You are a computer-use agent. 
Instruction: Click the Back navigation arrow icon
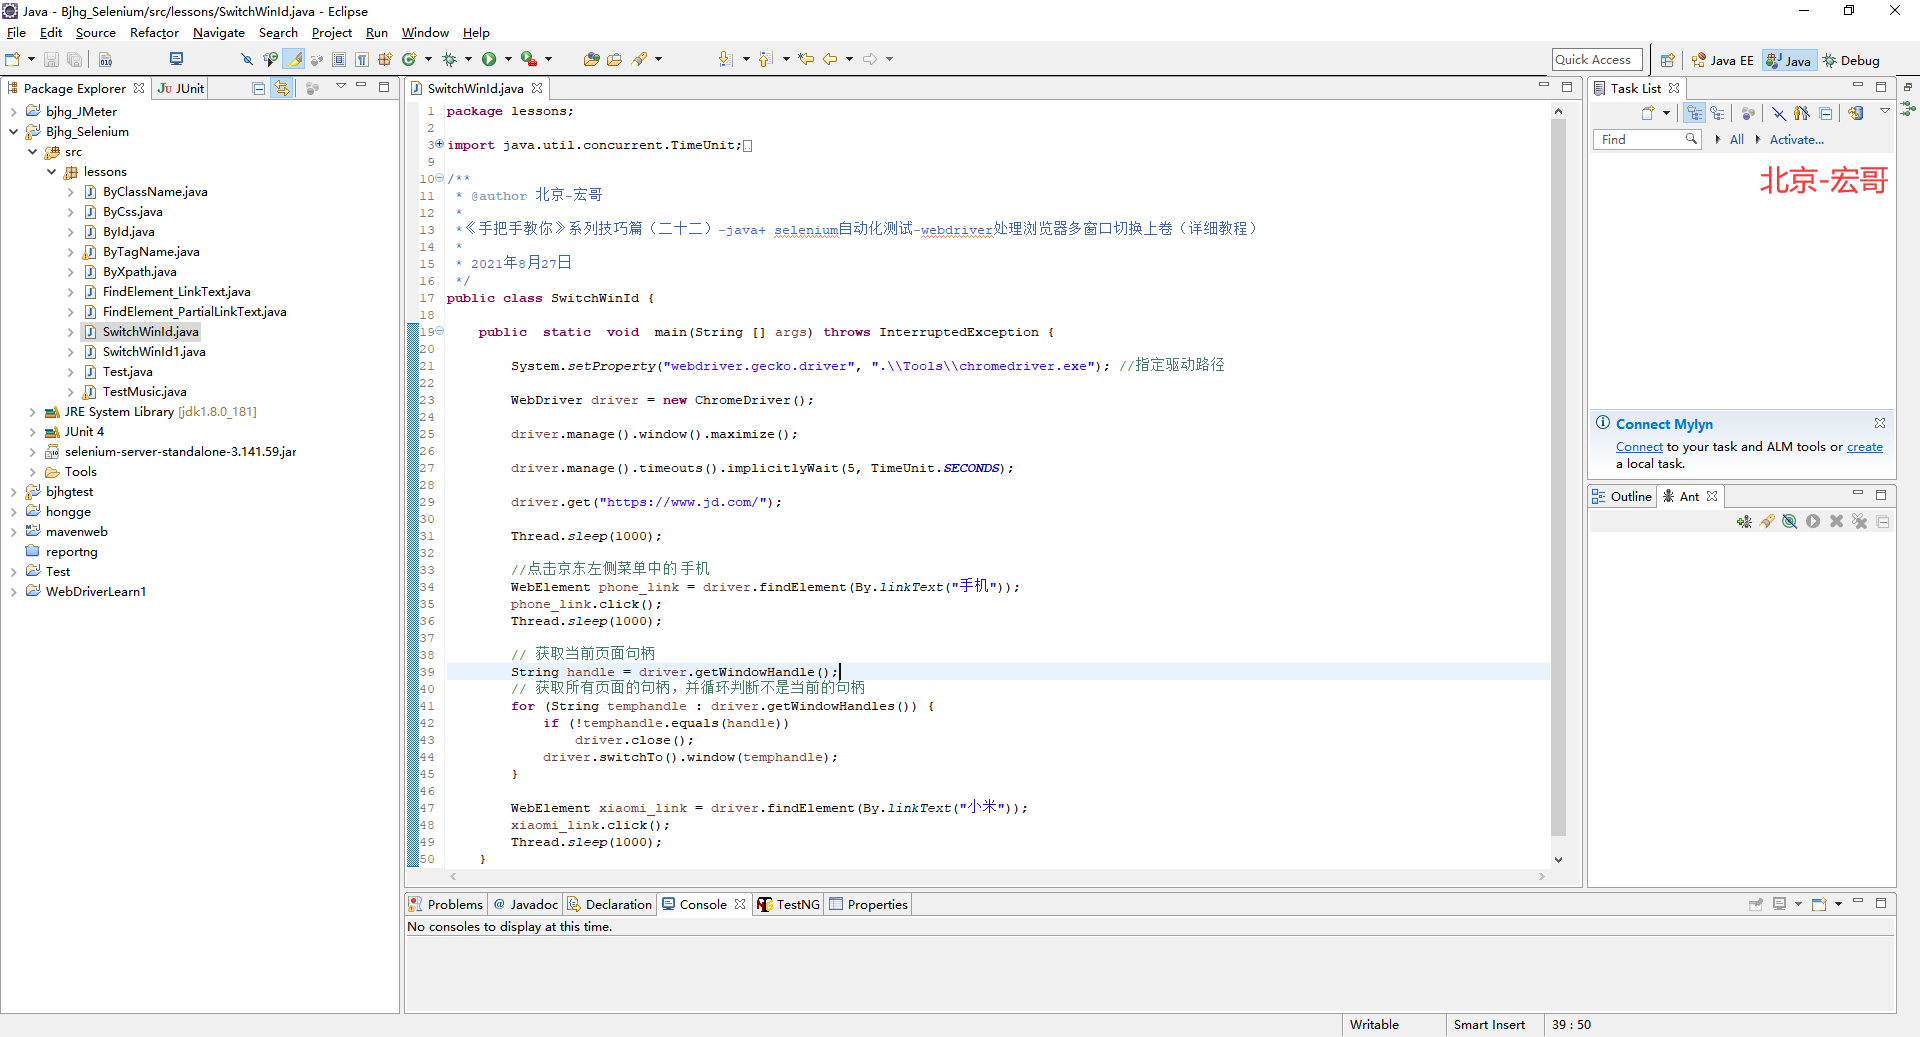point(830,60)
